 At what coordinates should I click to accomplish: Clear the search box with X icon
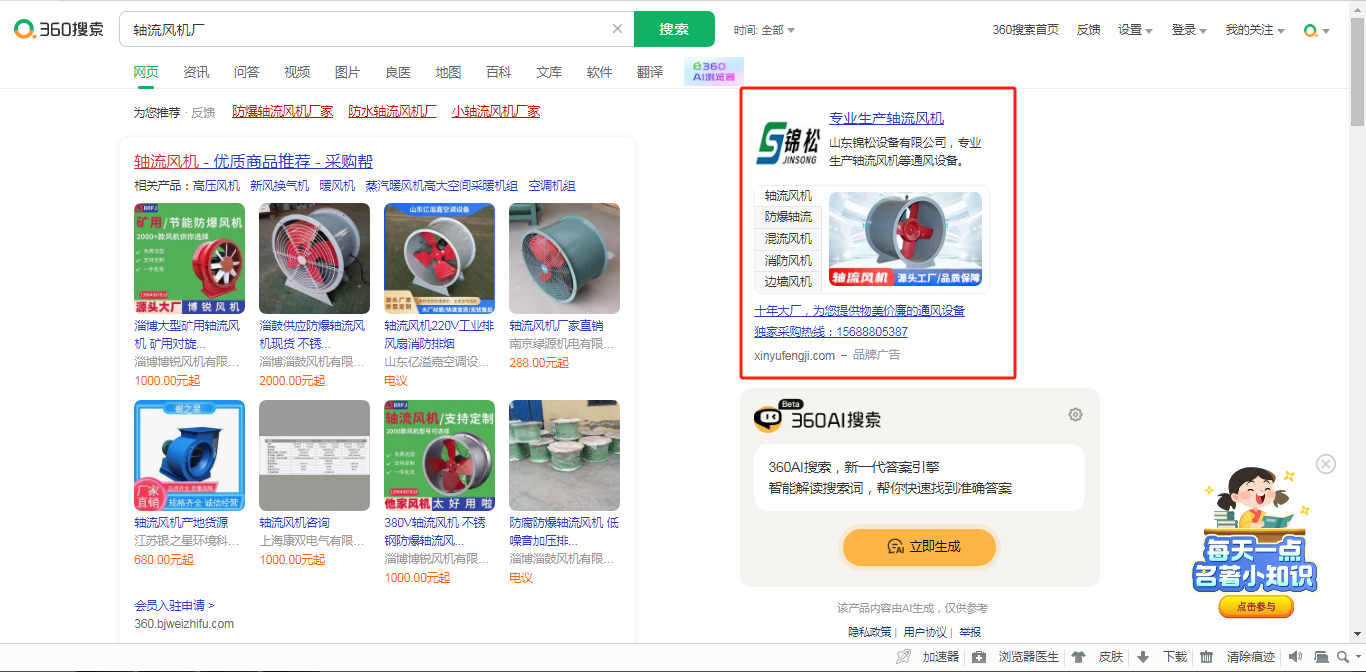point(617,29)
